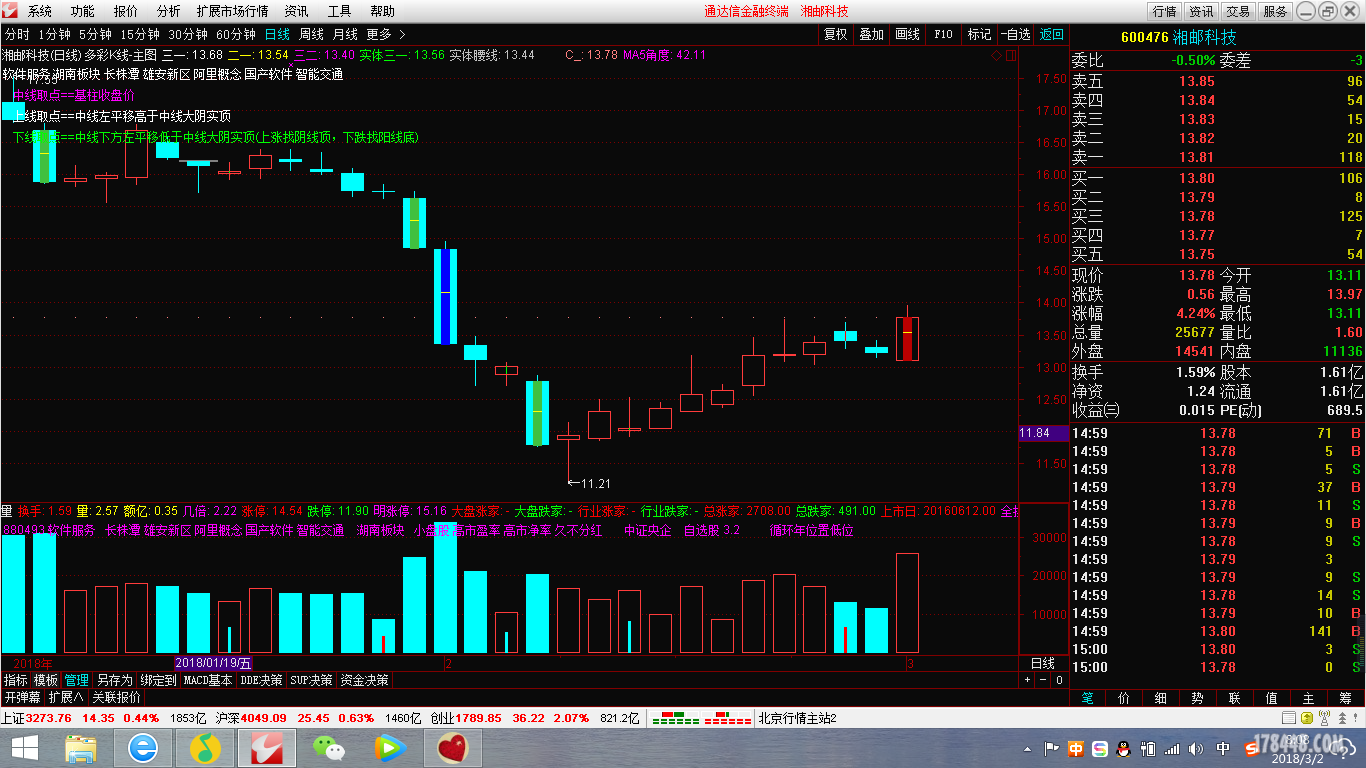Expand the 更多 periods list
This screenshot has width=1366, height=768.
tap(386, 34)
